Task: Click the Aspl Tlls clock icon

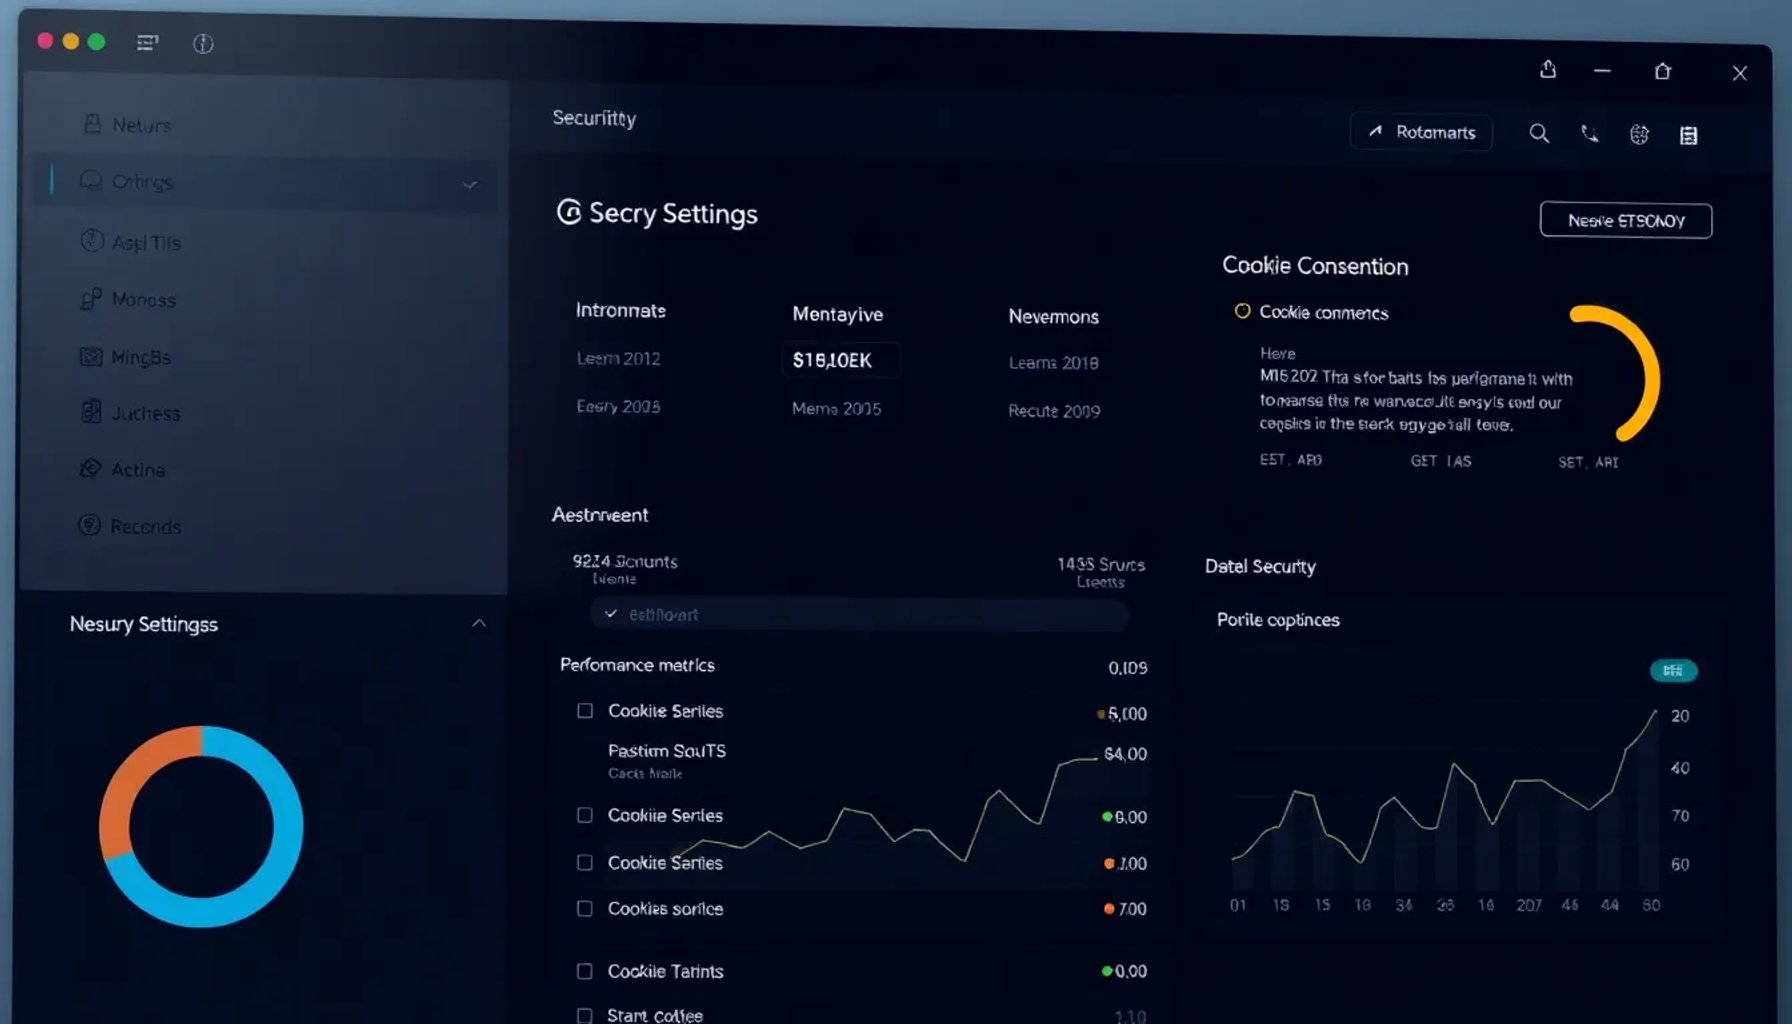Action: (x=91, y=241)
